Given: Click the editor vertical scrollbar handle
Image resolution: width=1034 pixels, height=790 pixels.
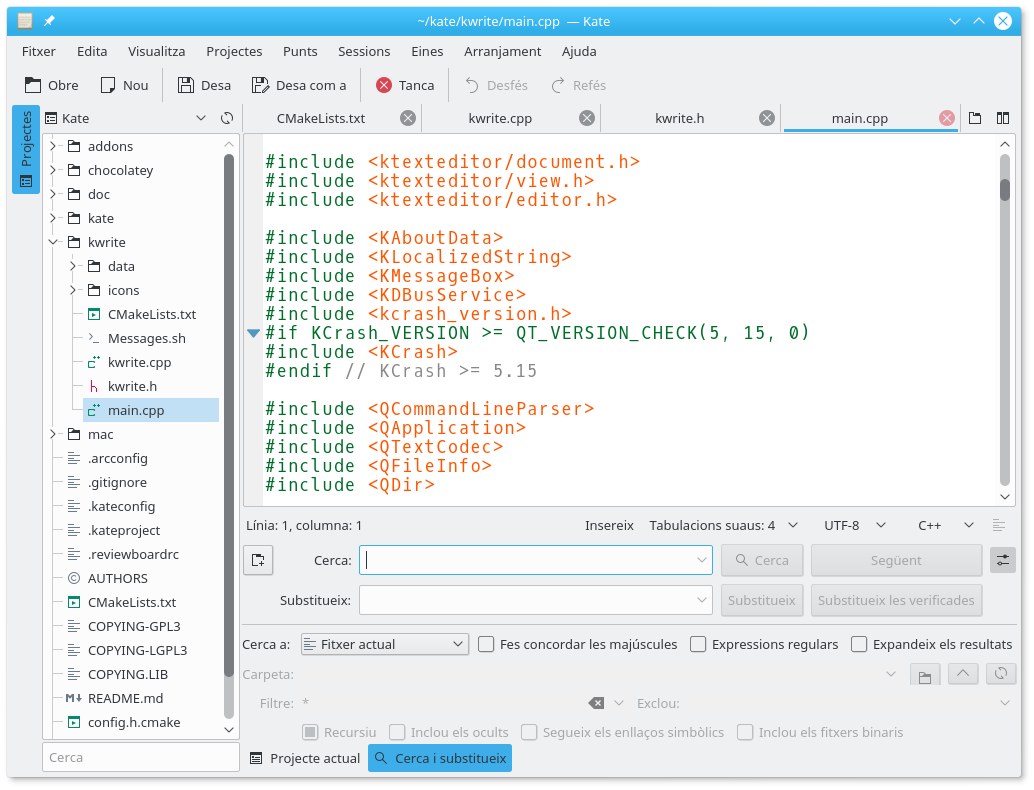Looking at the screenshot, I should (x=1005, y=189).
